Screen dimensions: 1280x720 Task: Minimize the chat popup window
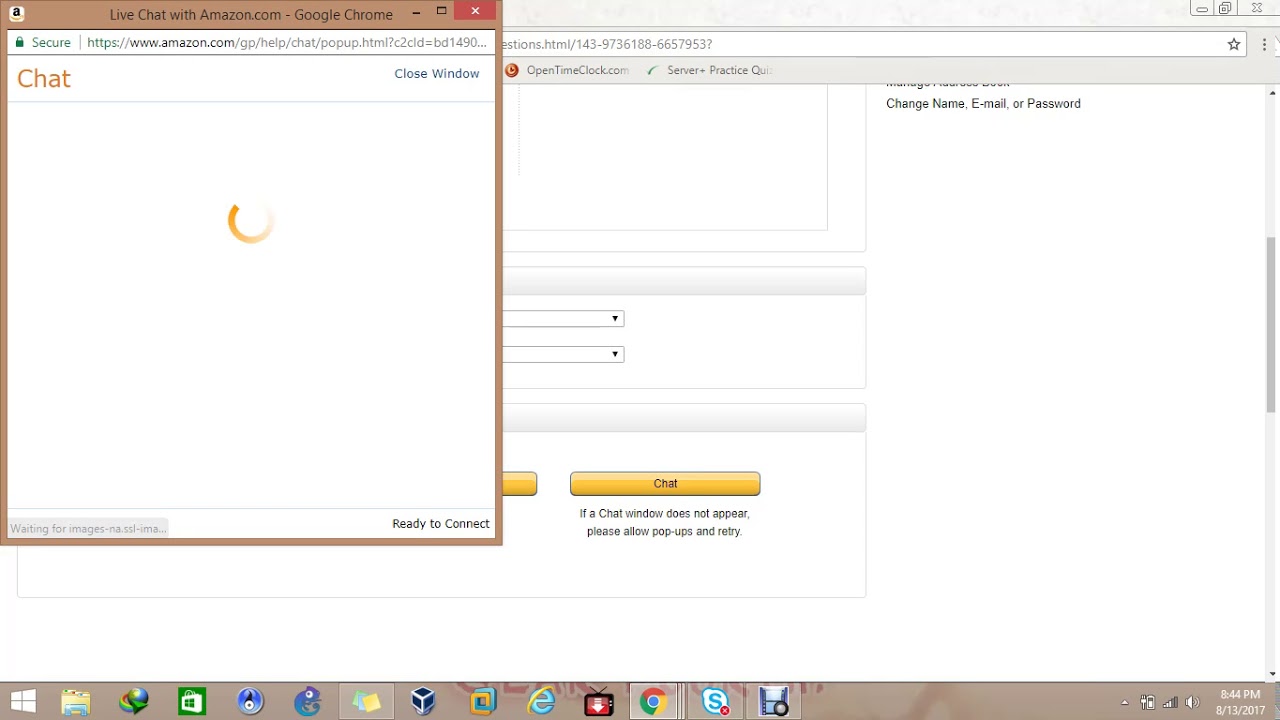[416, 11]
